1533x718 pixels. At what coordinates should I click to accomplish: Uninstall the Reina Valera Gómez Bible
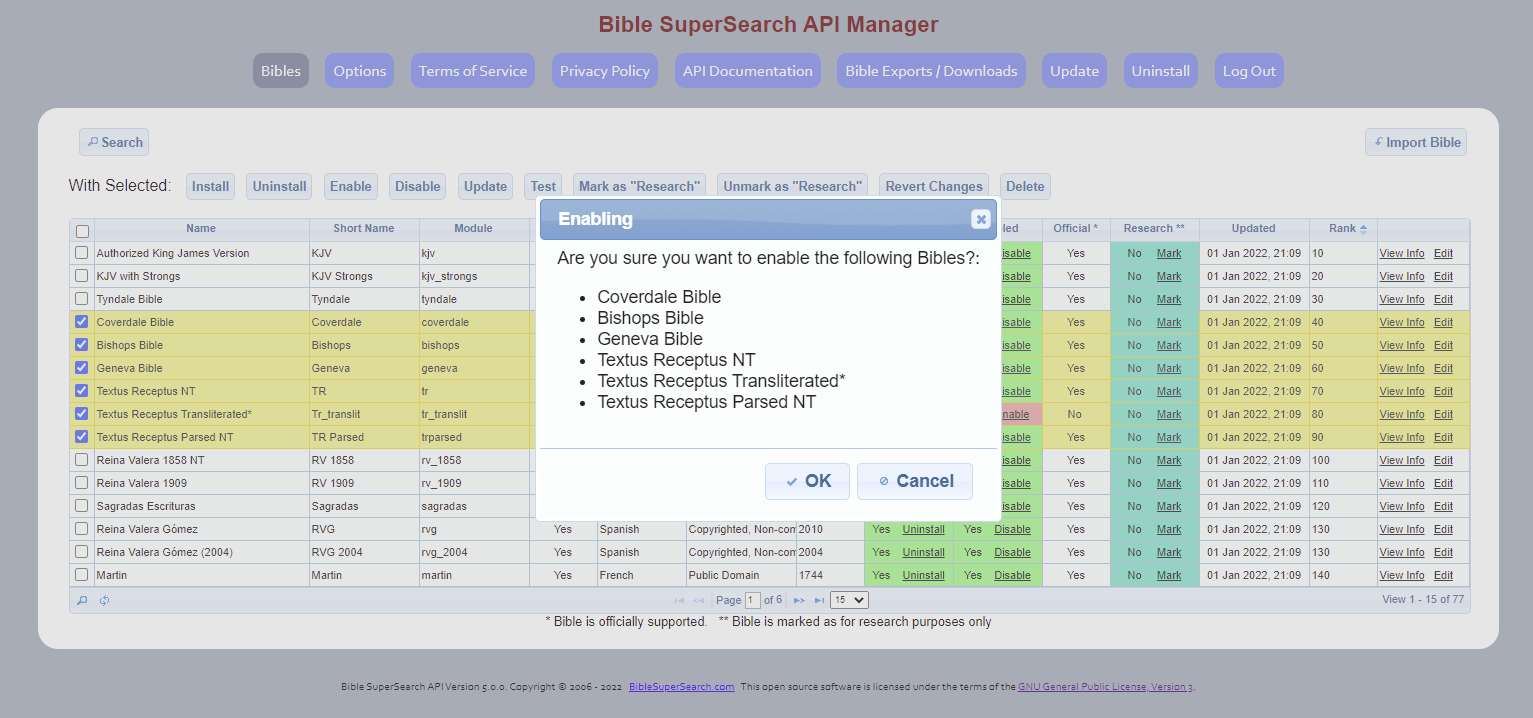tap(923, 529)
